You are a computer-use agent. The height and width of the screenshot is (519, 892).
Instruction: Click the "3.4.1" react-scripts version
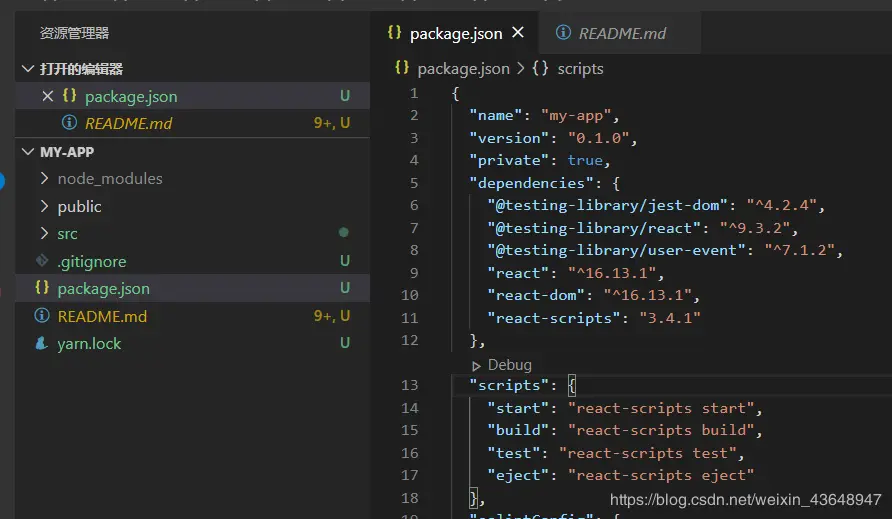tap(670, 318)
